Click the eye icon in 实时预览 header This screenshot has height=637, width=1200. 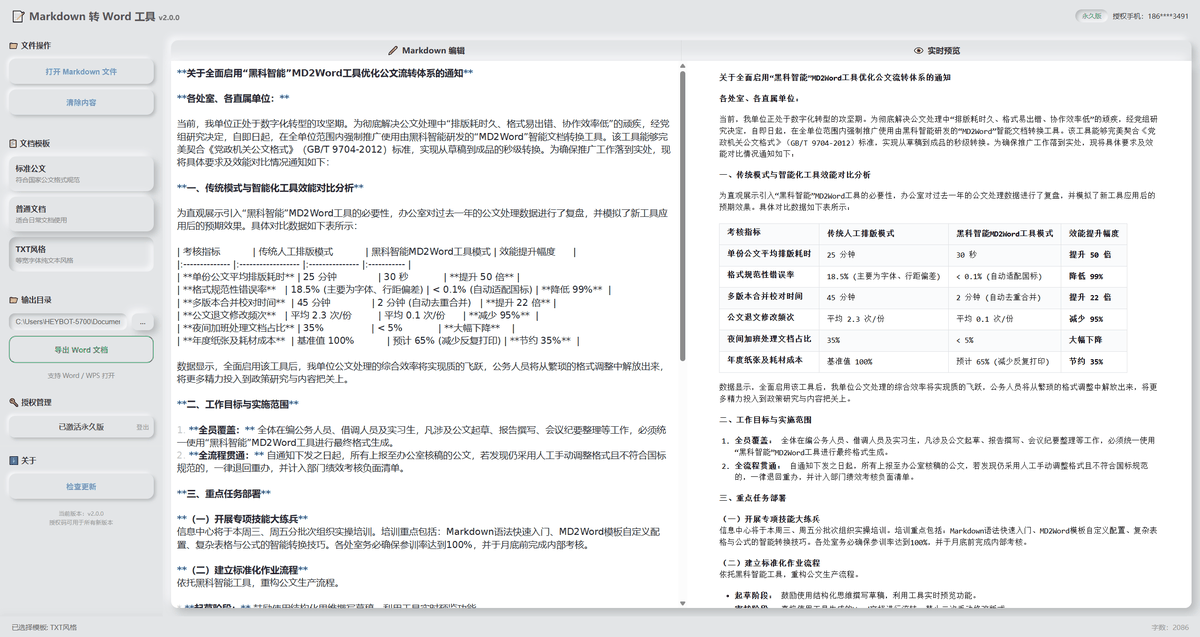919,50
